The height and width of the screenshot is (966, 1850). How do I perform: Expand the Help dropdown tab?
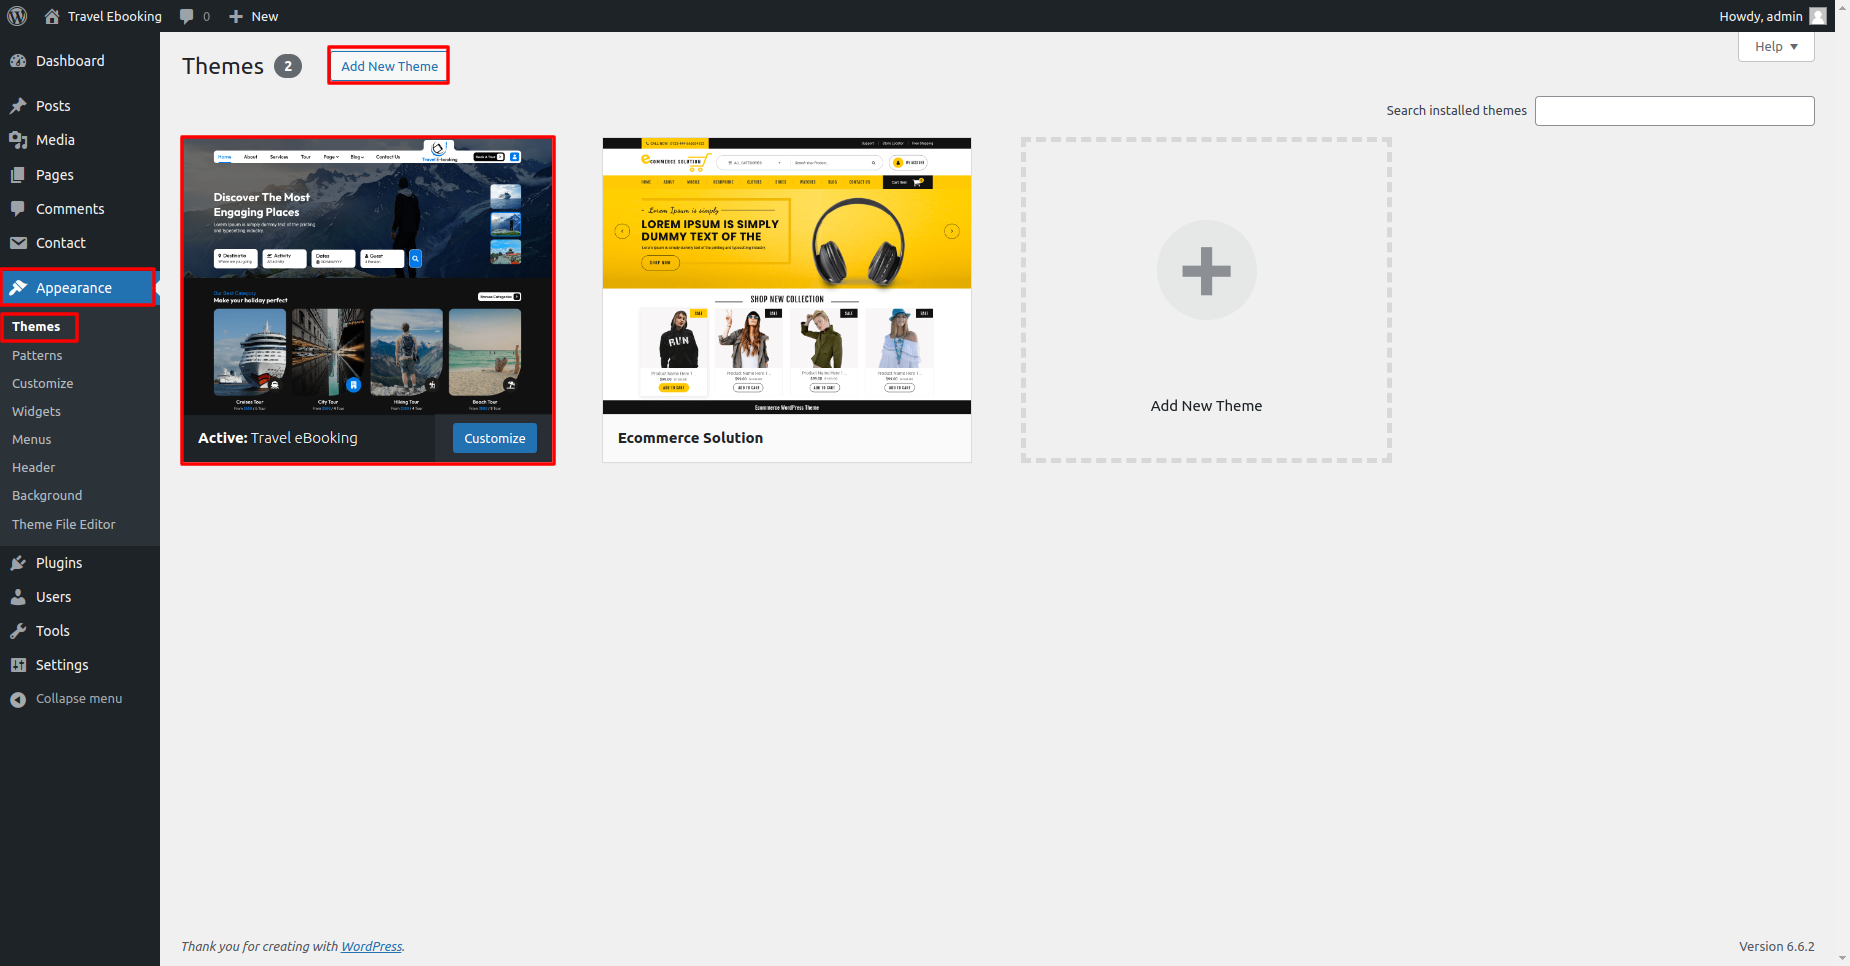1775,47
